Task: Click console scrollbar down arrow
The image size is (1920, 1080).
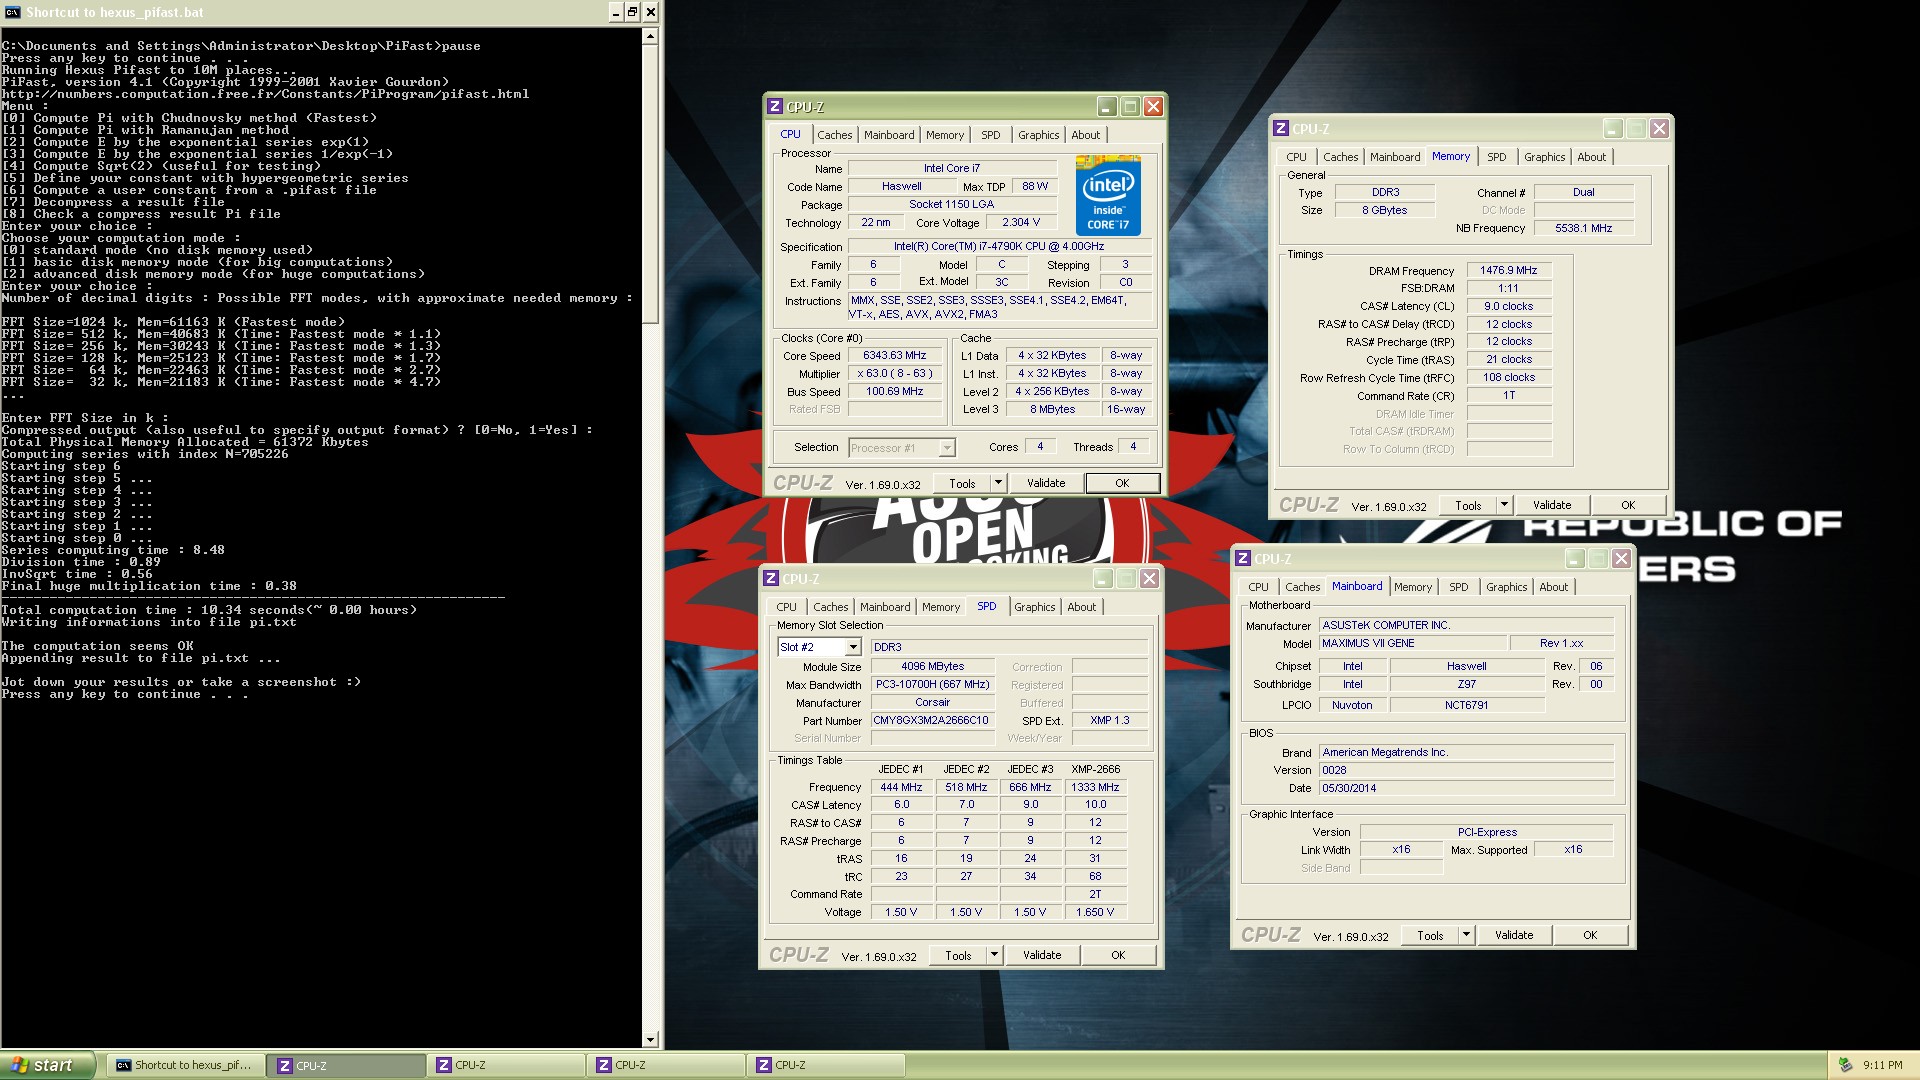Action: point(651,1040)
